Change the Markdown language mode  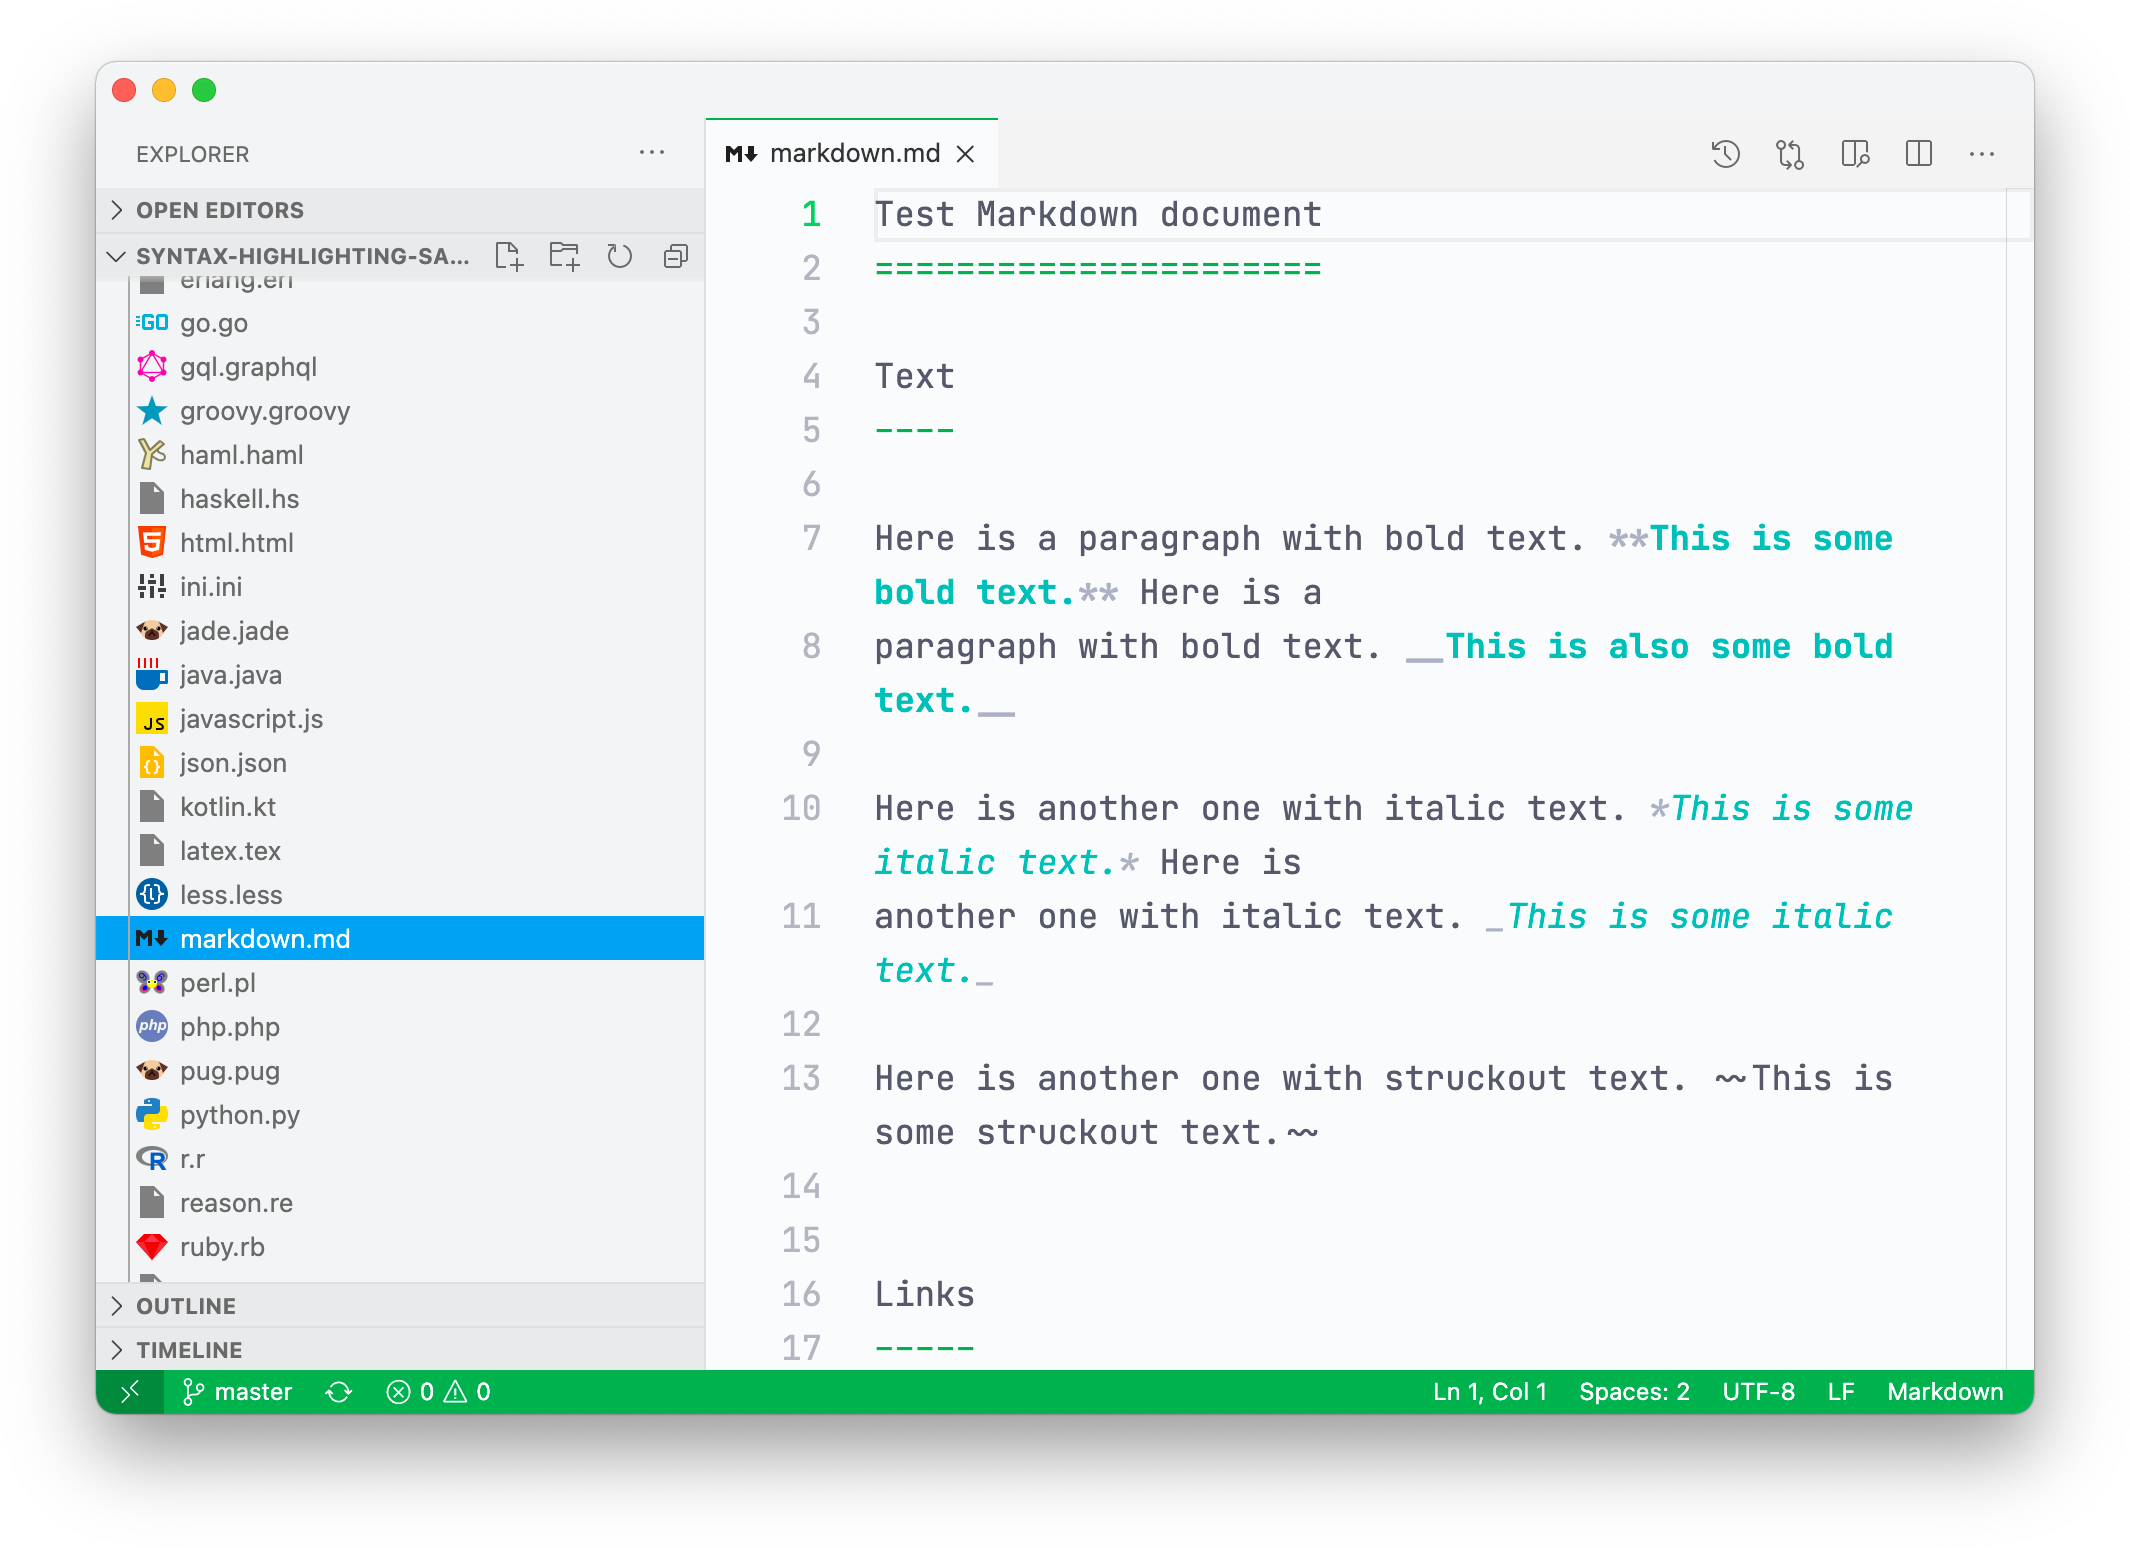point(1944,1391)
